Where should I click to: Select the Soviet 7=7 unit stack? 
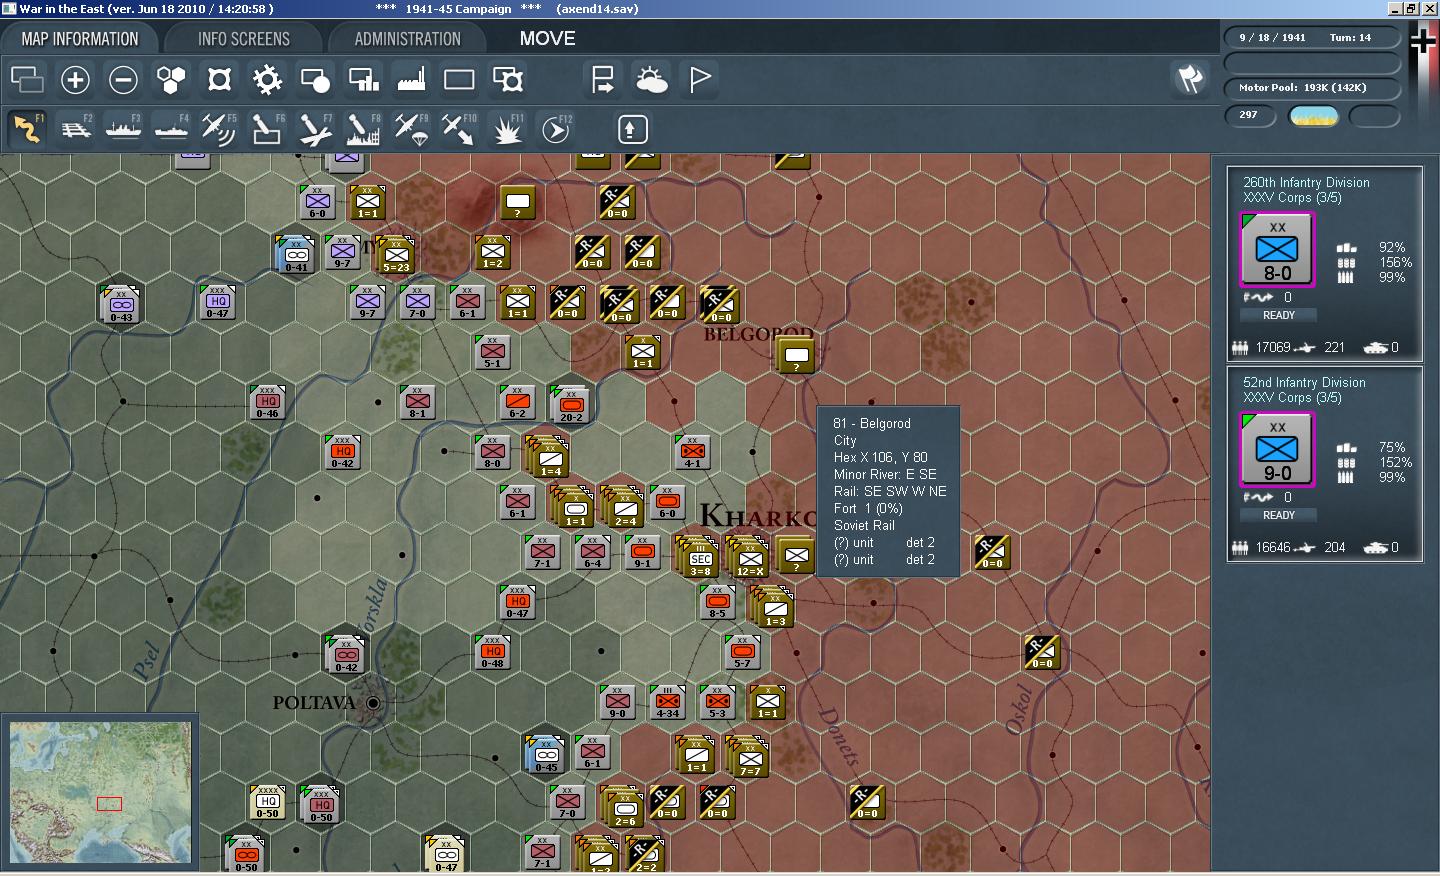click(x=749, y=757)
